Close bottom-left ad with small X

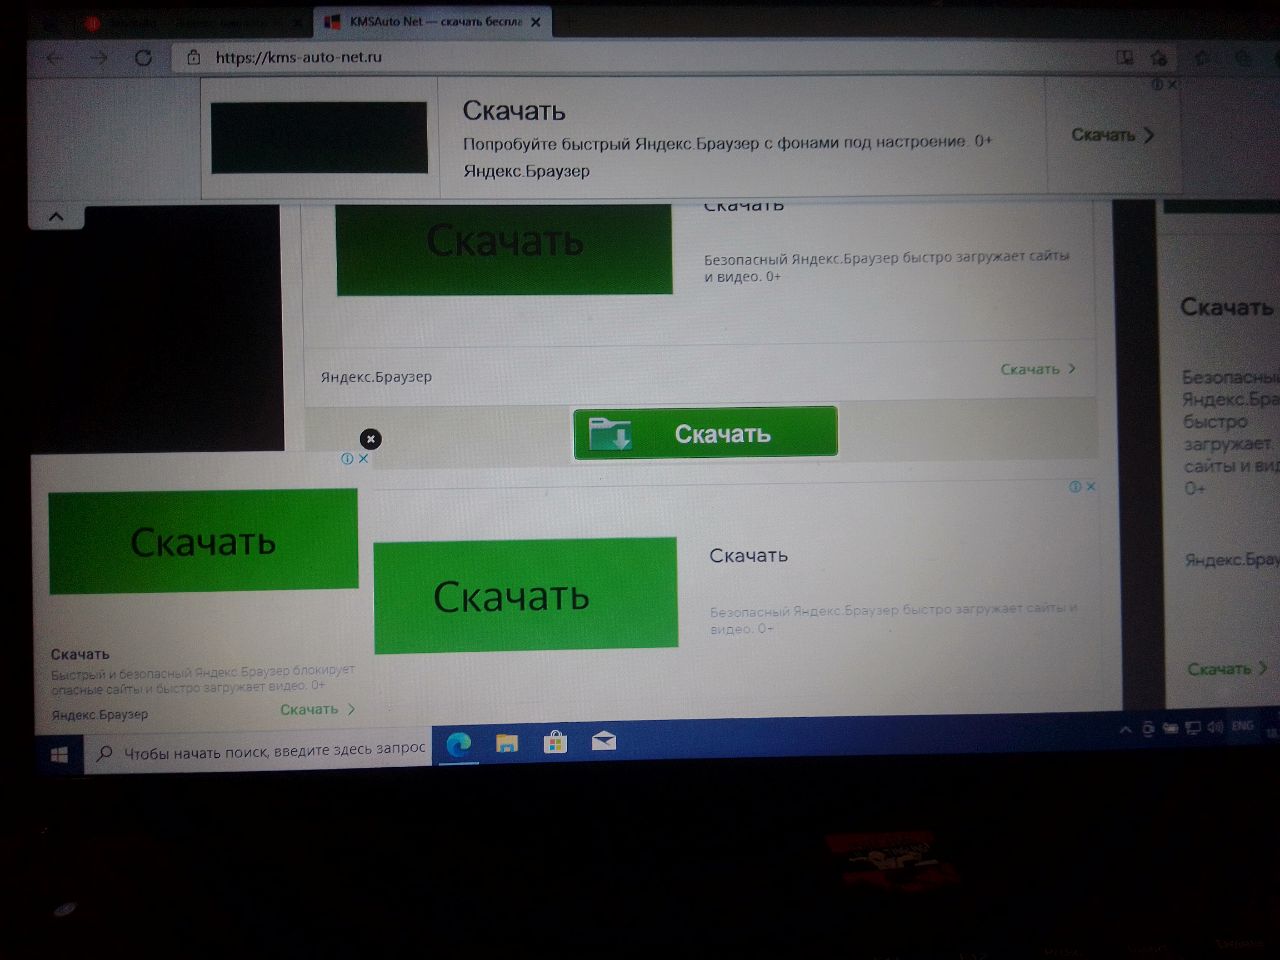coord(363,459)
